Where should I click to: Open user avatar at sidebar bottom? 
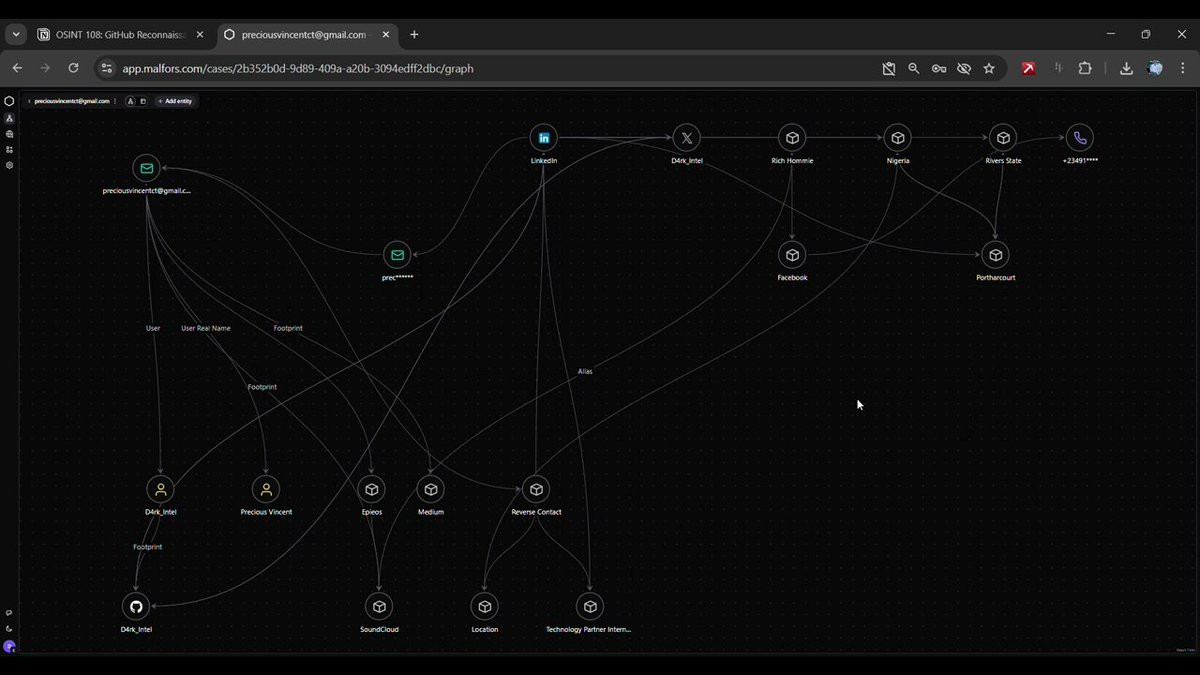coord(9,646)
